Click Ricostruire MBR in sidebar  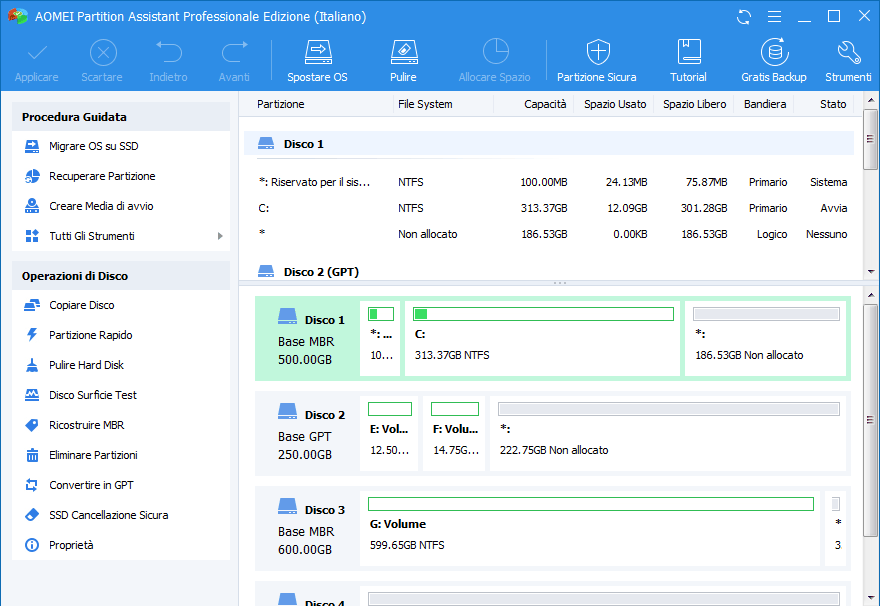pos(87,425)
